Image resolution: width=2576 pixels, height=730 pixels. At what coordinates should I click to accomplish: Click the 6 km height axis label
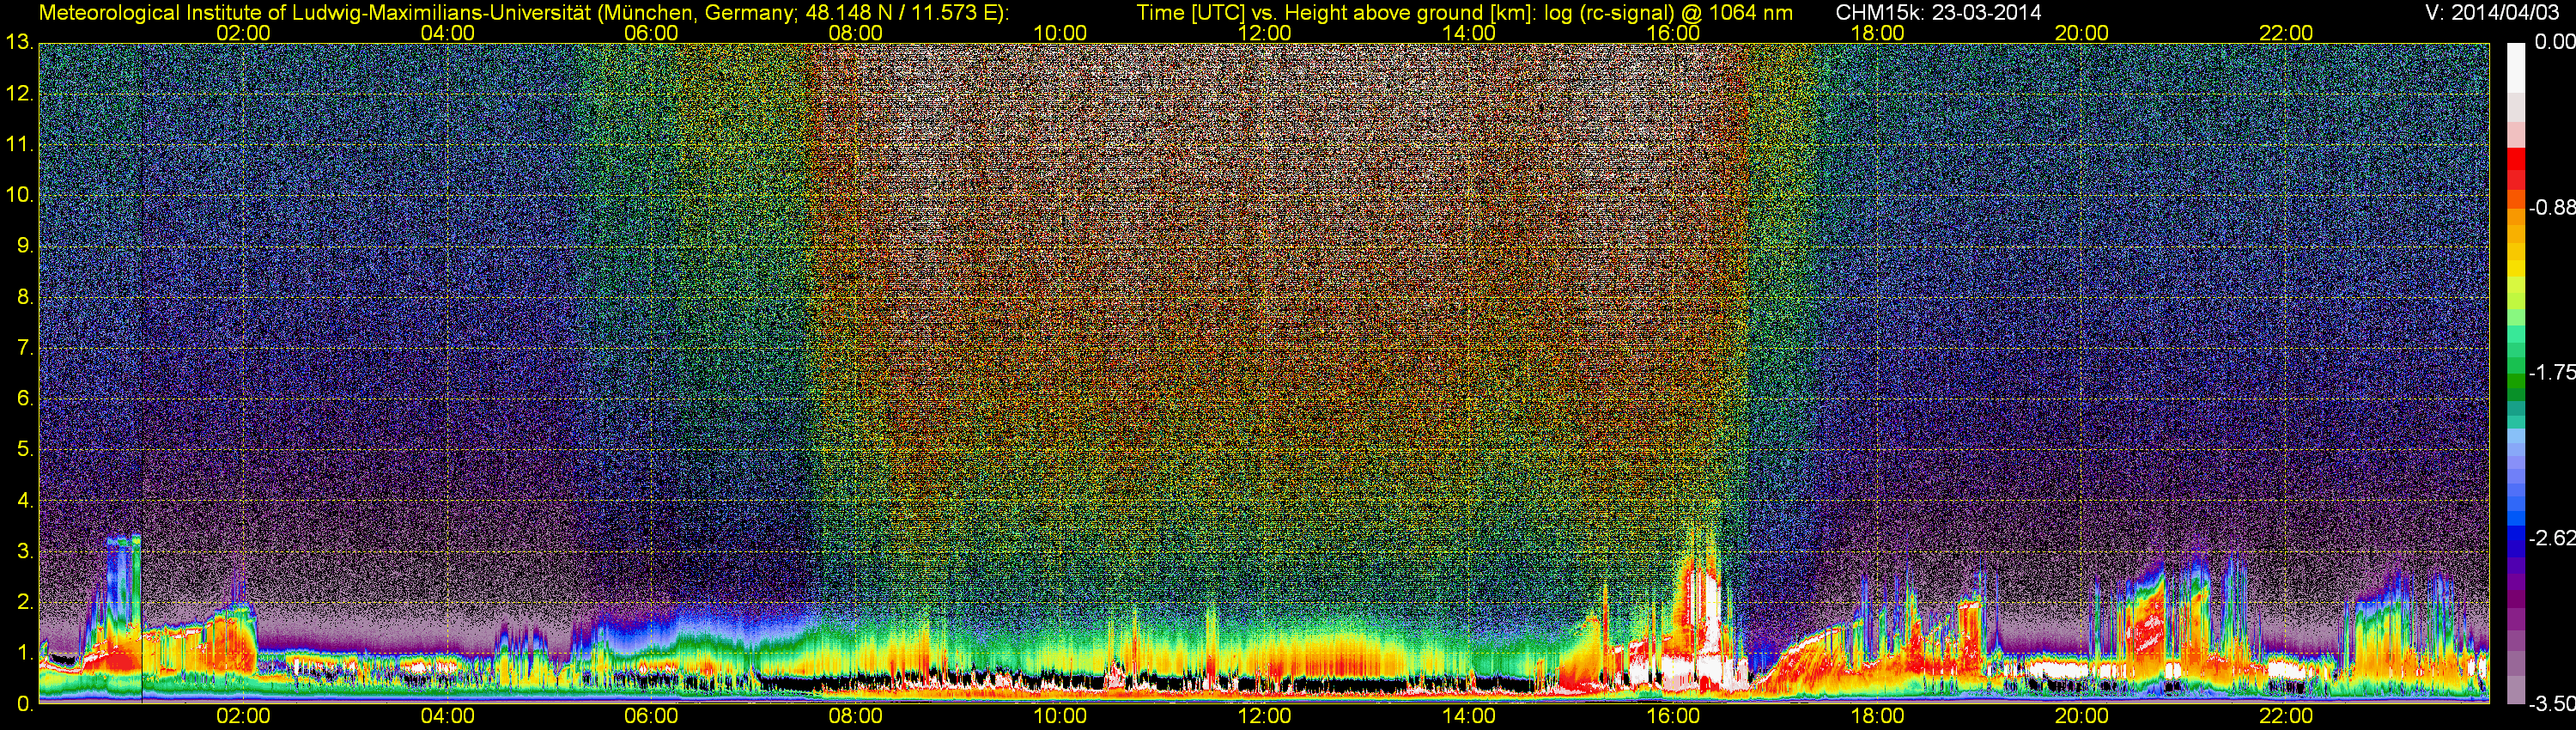(25, 399)
